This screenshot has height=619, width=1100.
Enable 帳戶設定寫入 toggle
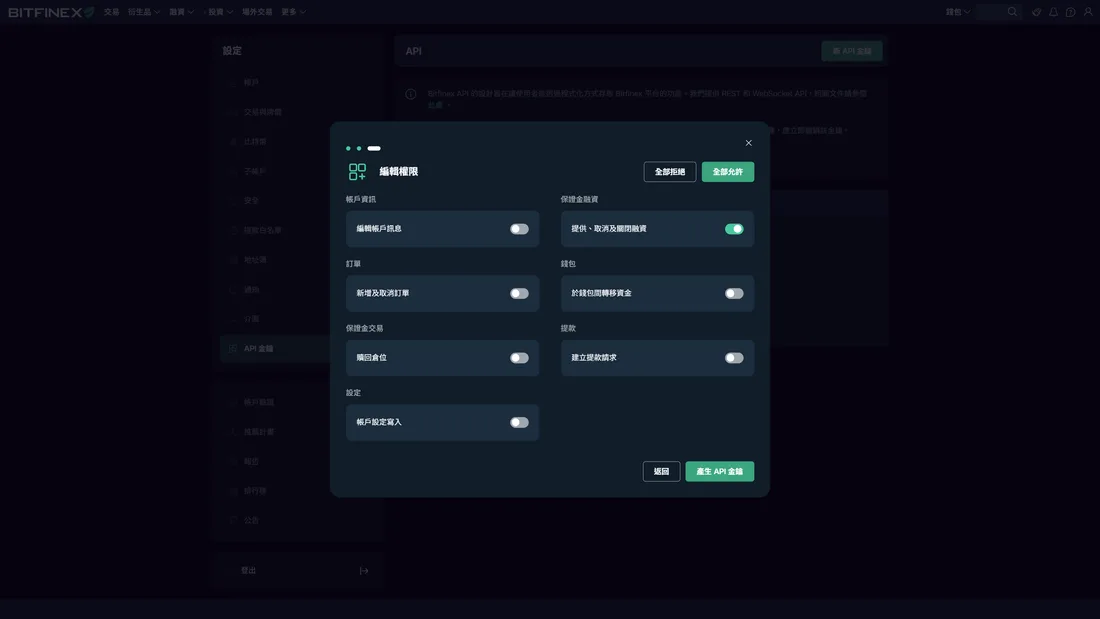tap(519, 422)
